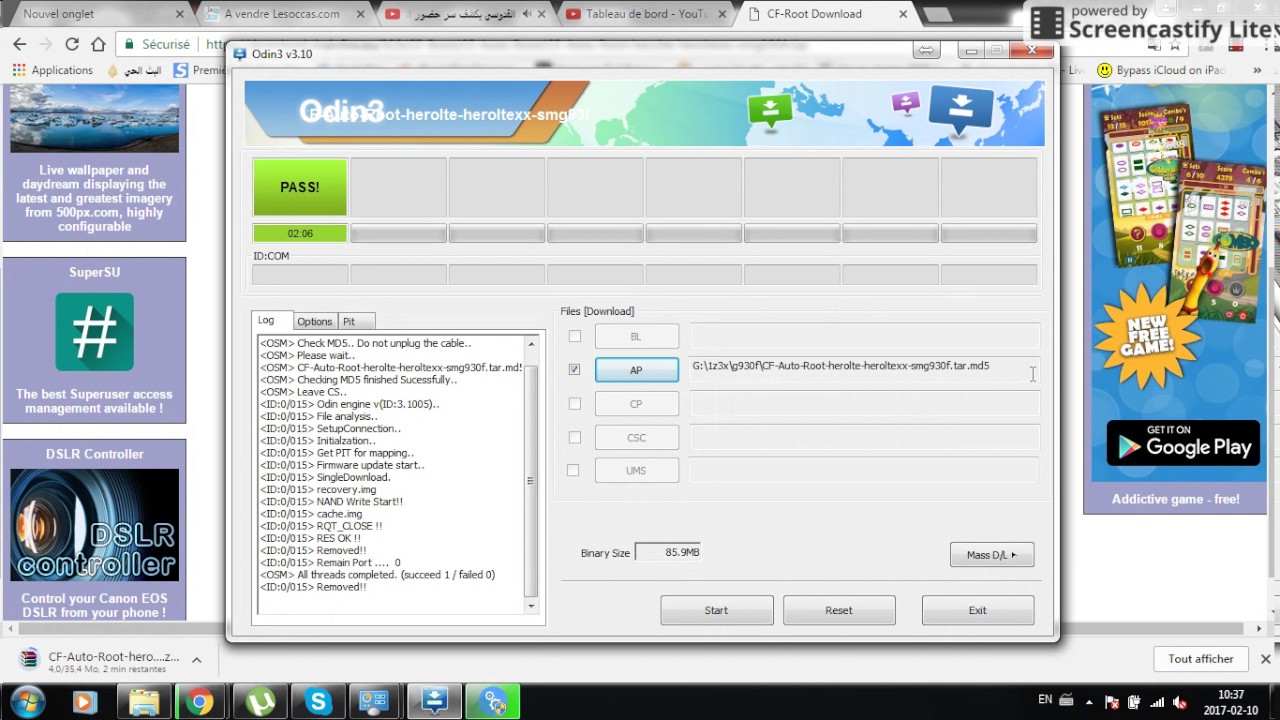Click network signal icon in system tray
Screen dimensions: 1280x720
point(1157,702)
